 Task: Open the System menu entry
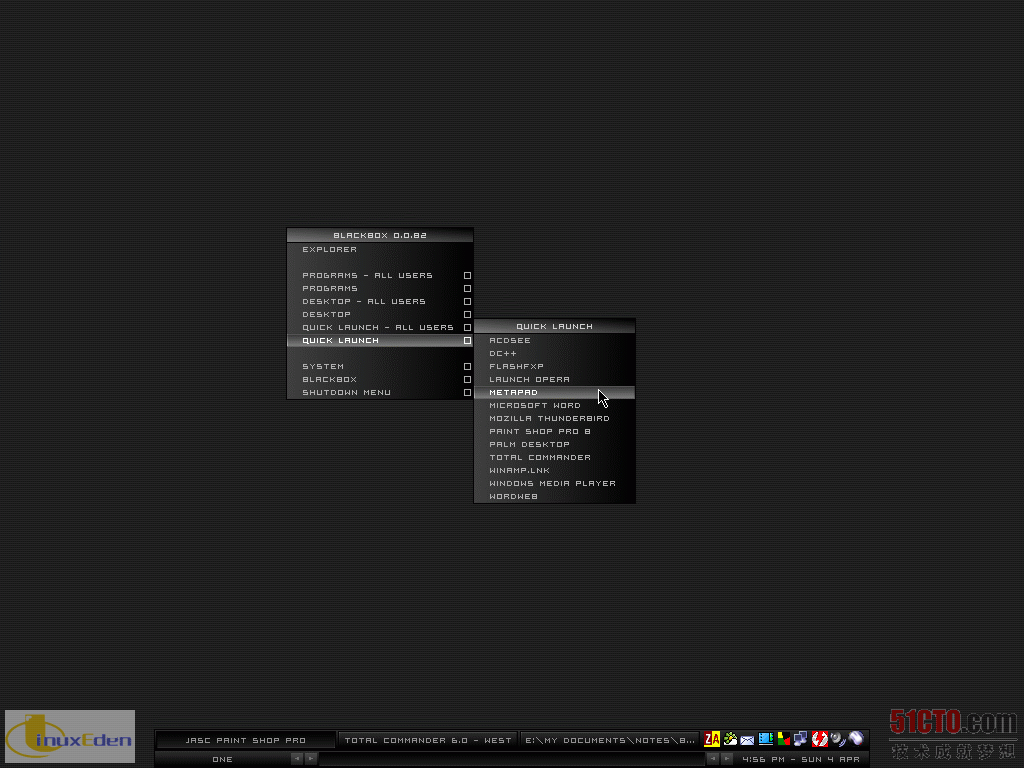pos(380,367)
